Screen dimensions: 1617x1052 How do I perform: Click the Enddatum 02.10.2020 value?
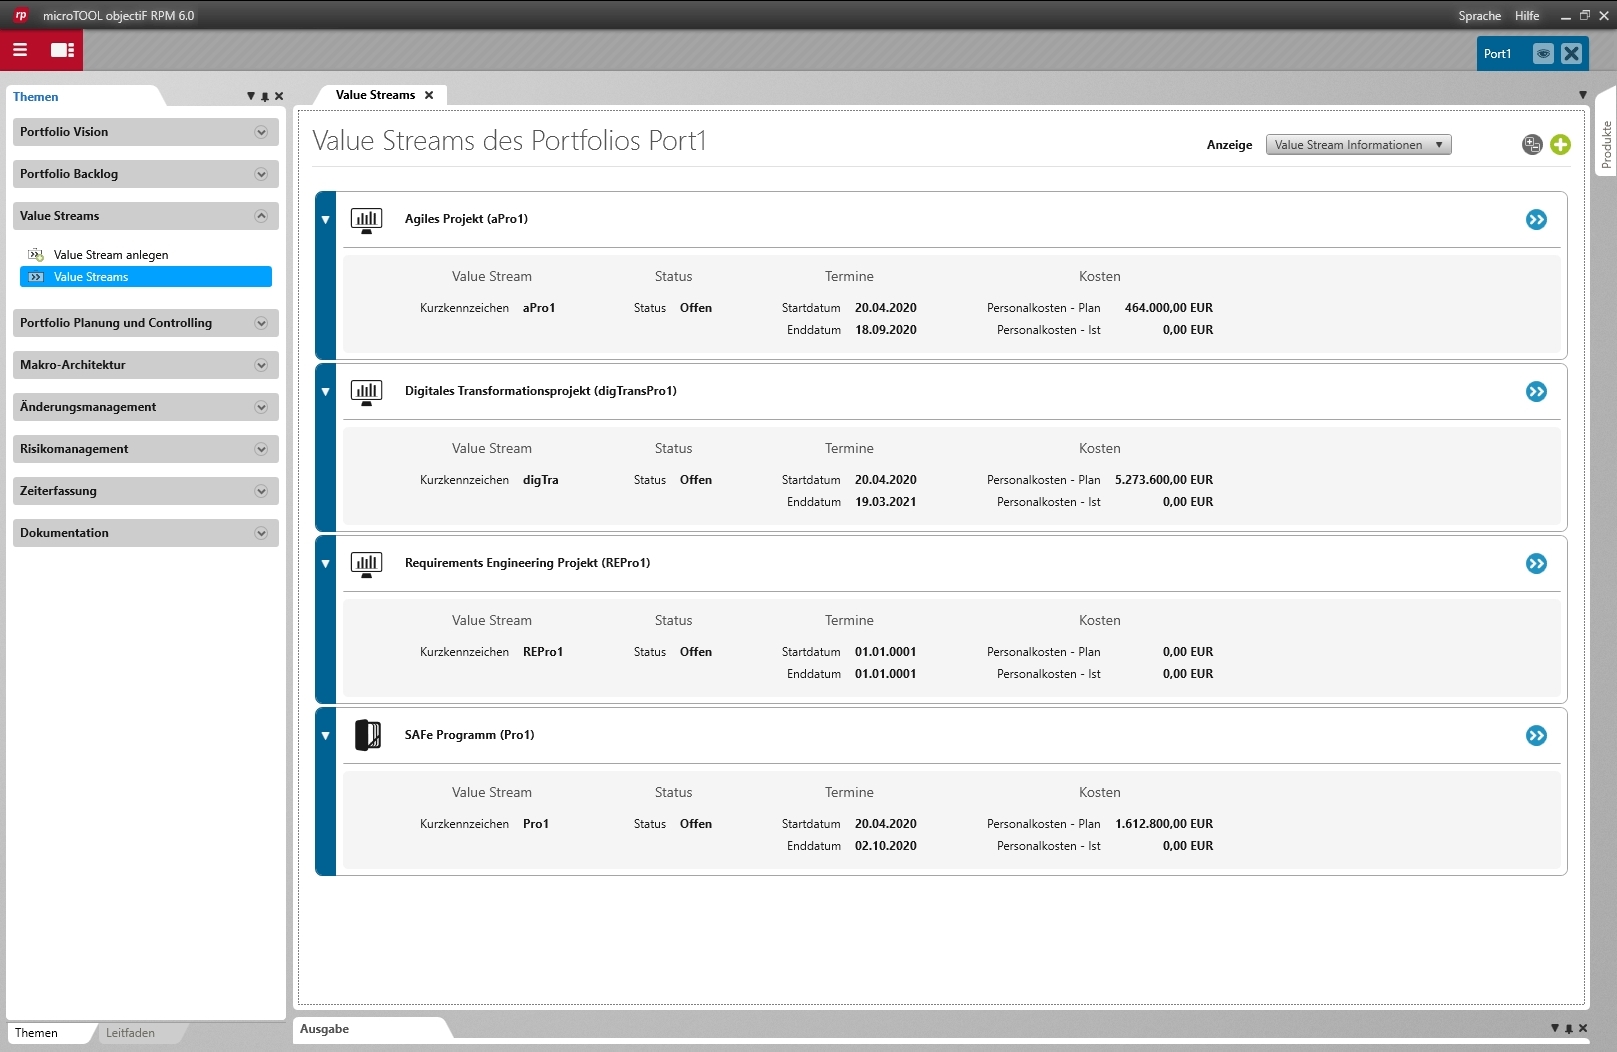click(x=886, y=846)
